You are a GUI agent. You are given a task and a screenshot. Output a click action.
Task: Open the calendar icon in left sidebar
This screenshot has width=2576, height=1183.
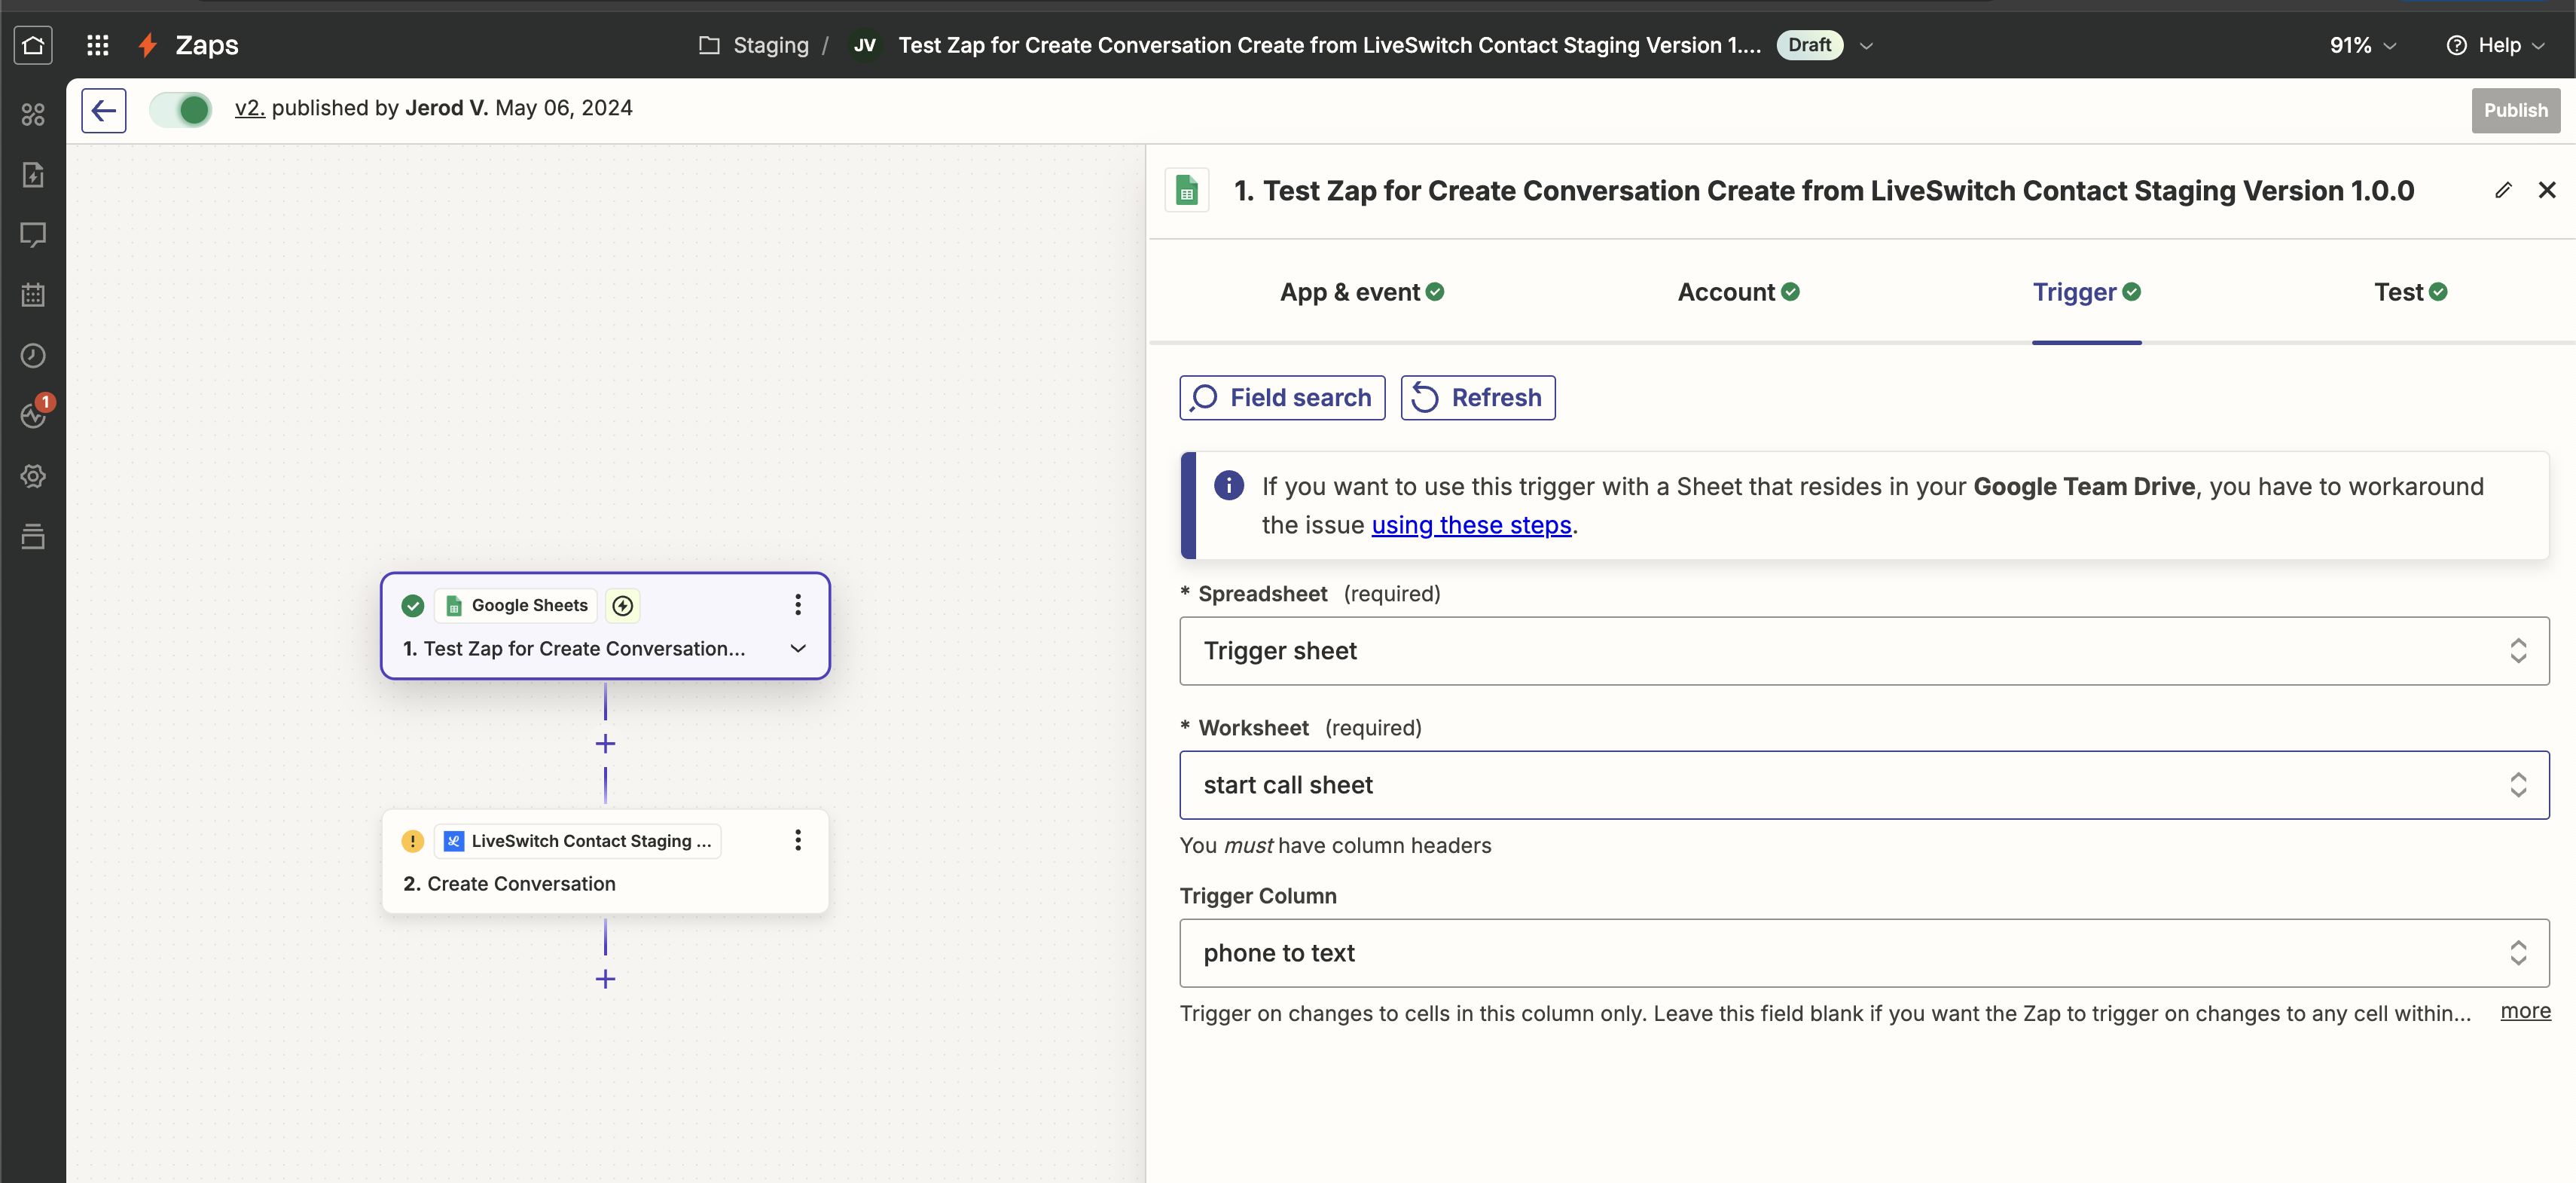(x=33, y=295)
